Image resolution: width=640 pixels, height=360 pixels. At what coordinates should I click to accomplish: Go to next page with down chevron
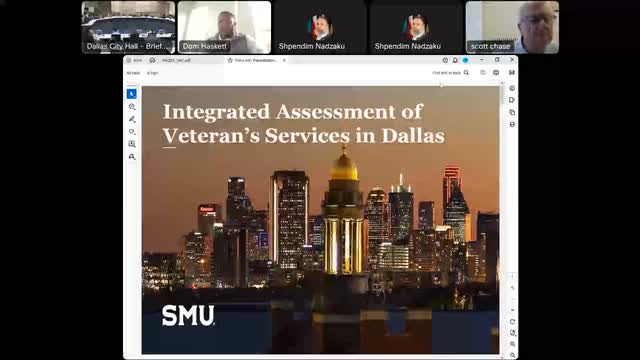point(512,310)
